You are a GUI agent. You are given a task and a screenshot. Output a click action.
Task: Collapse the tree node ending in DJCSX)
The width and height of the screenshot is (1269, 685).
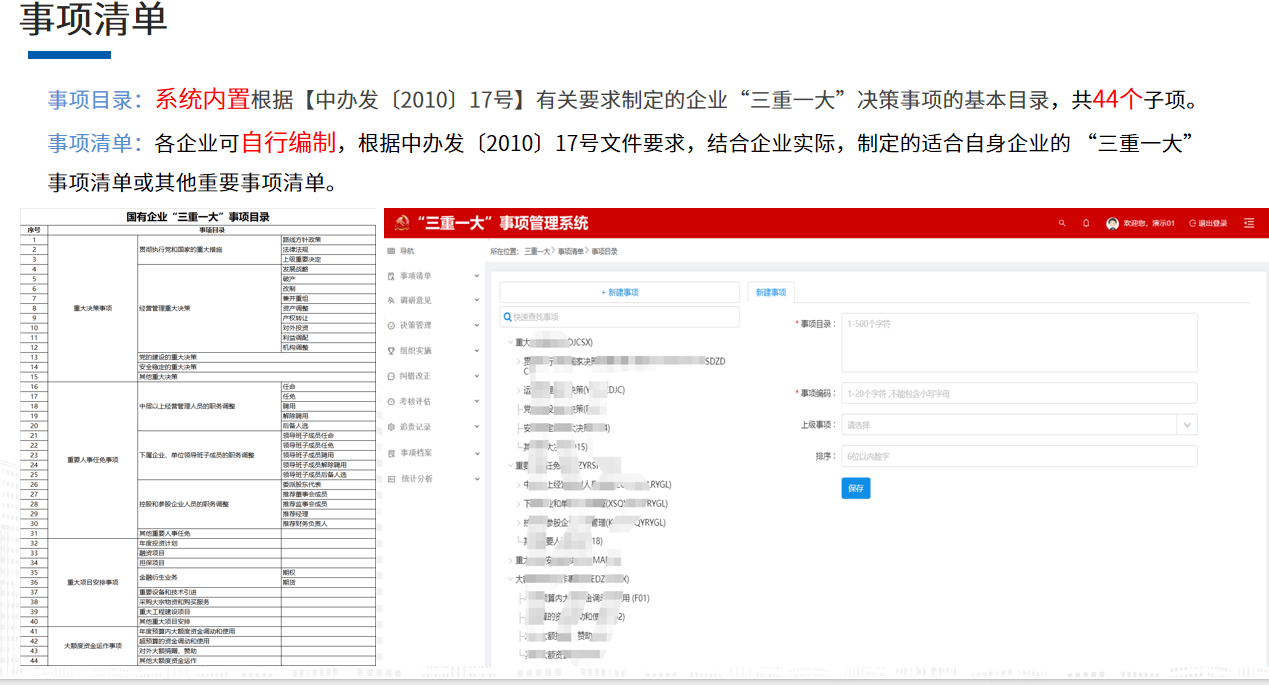click(509, 342)
